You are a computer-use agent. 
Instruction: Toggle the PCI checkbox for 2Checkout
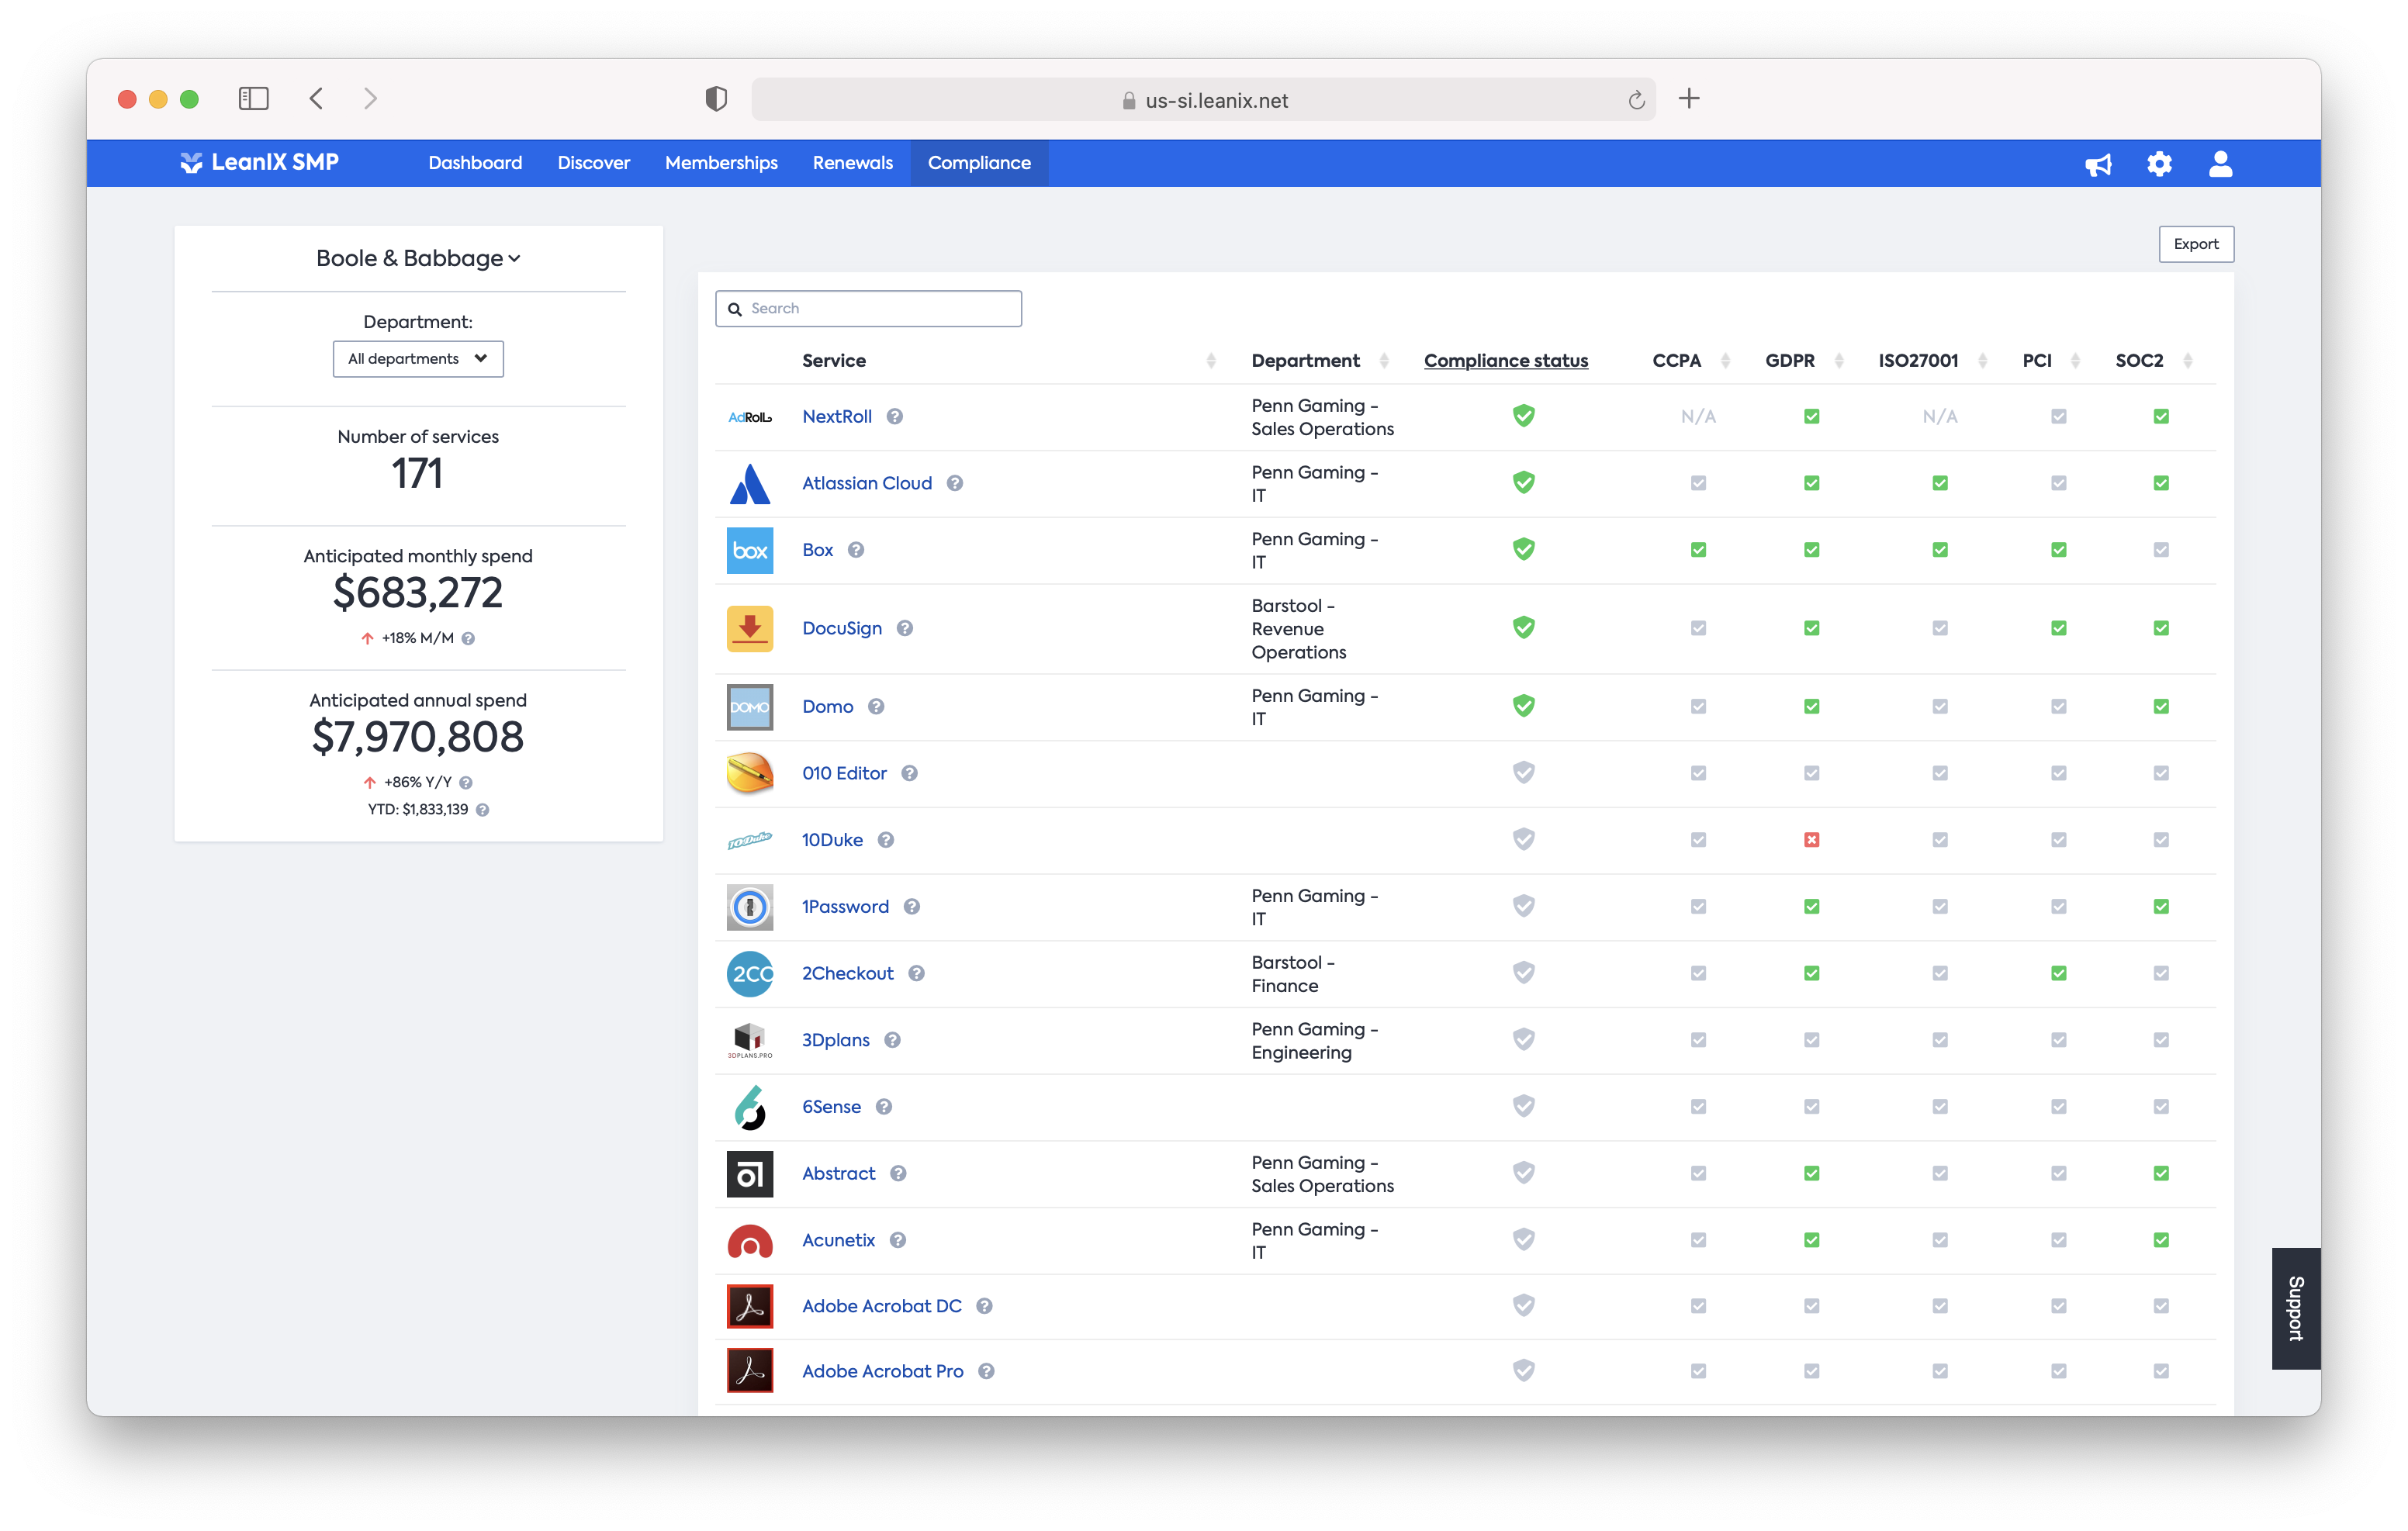click(2058, 974)
